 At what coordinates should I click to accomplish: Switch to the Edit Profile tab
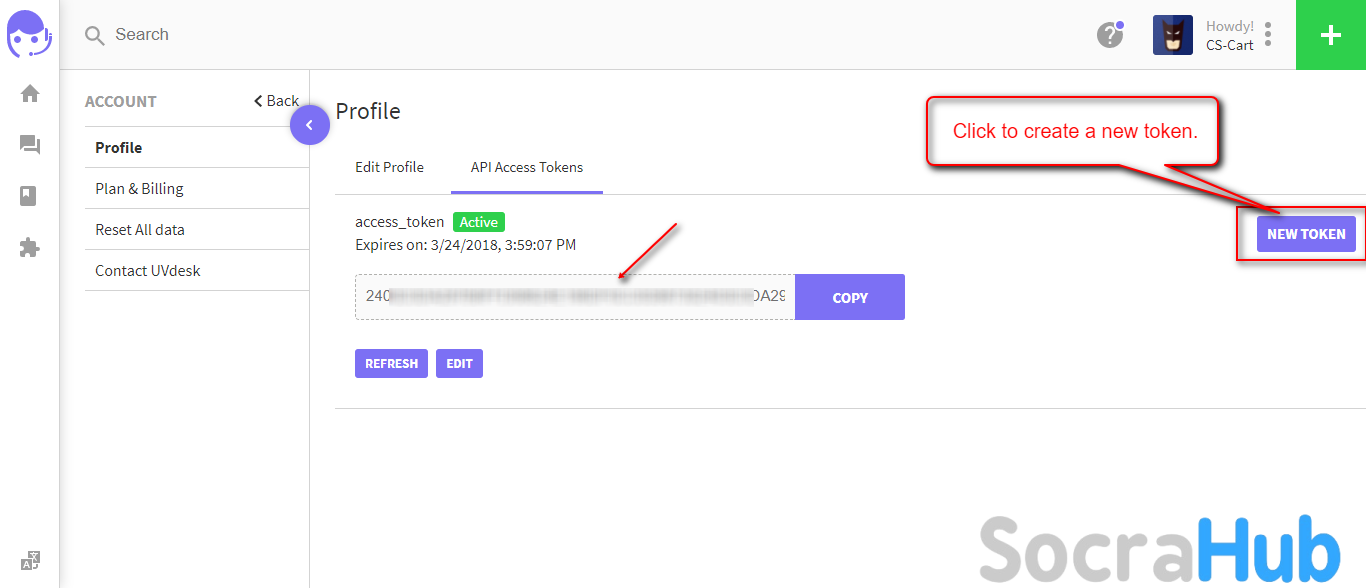click(389, 167)
